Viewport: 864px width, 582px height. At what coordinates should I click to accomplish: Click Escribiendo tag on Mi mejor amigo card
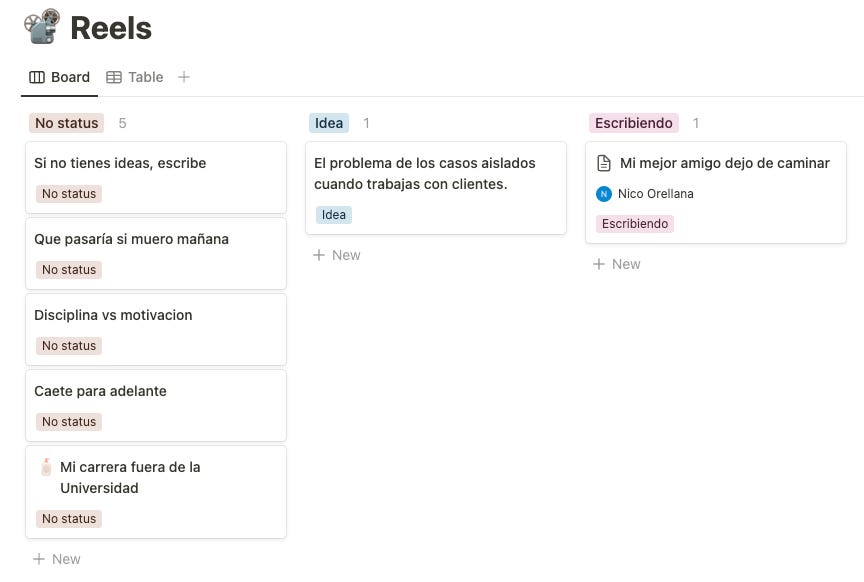point(635,224)
